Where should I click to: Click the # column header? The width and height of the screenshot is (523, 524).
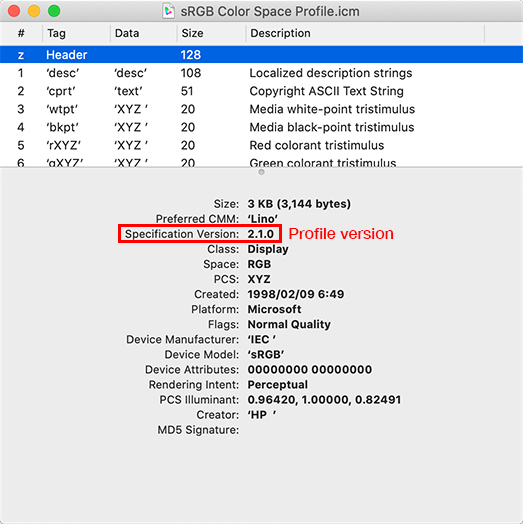pyautogui.click(x=21, y=33)
